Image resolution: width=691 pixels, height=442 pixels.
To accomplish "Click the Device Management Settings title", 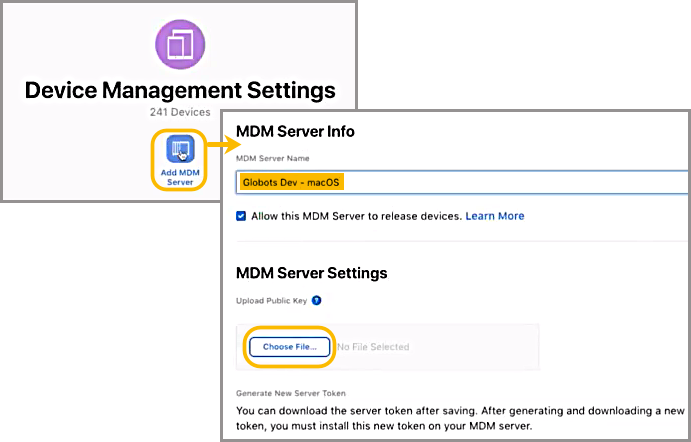I will [x=180, y=90].
